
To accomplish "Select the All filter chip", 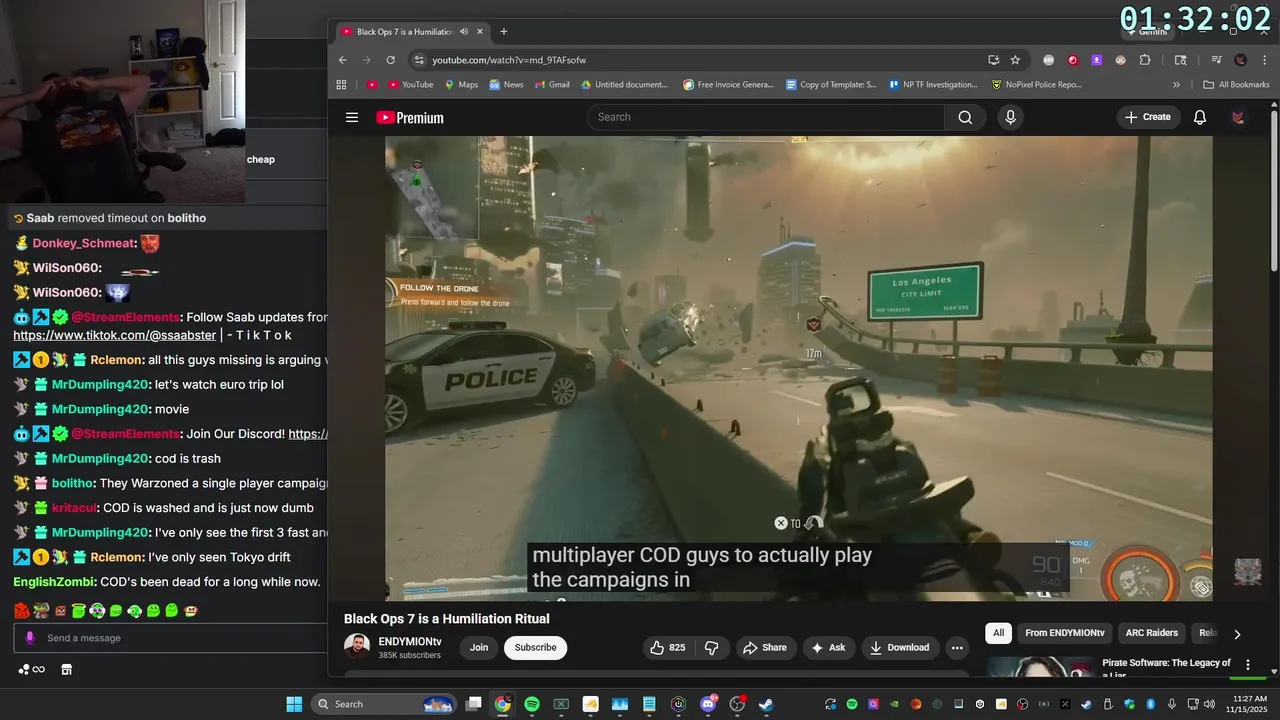I will [998, 633].
